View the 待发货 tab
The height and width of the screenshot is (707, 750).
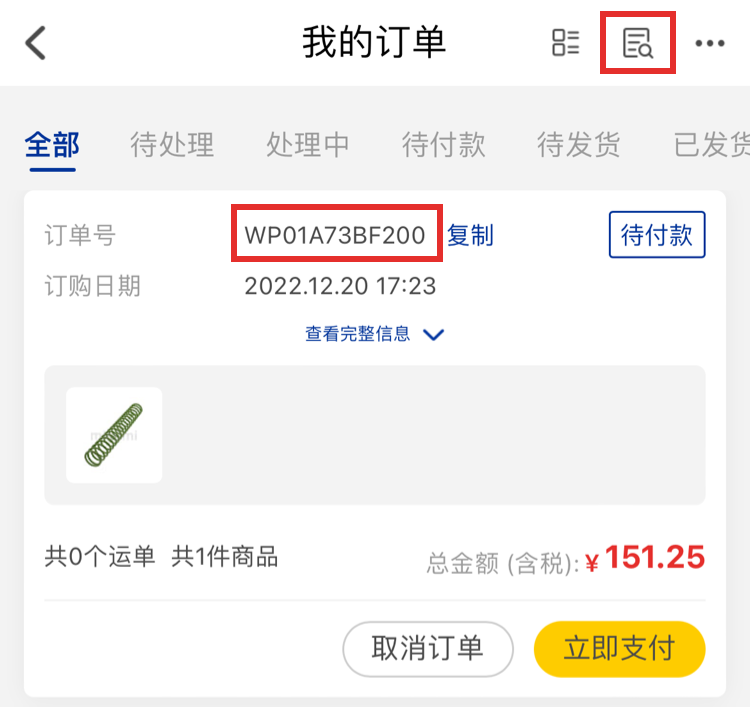(579, 144)
